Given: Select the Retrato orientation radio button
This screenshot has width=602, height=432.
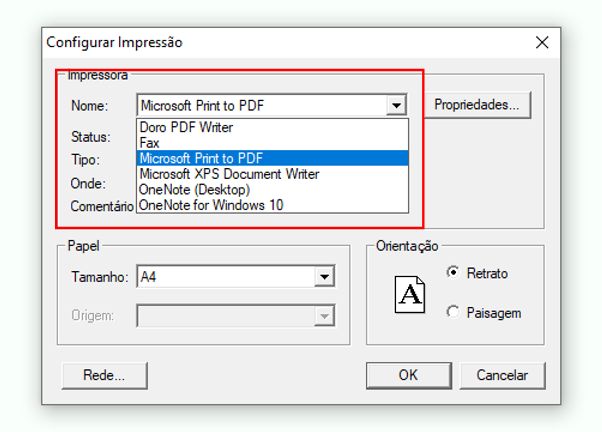Looking at the screenshot, I should click(x=453, y=272).
